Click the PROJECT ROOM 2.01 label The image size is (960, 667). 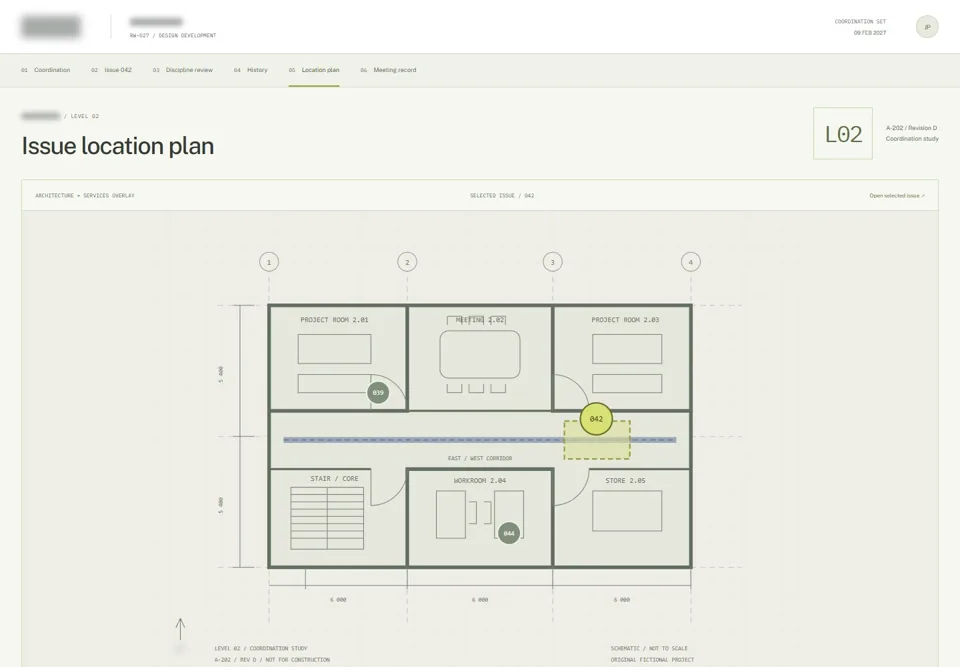coord(334,320)
